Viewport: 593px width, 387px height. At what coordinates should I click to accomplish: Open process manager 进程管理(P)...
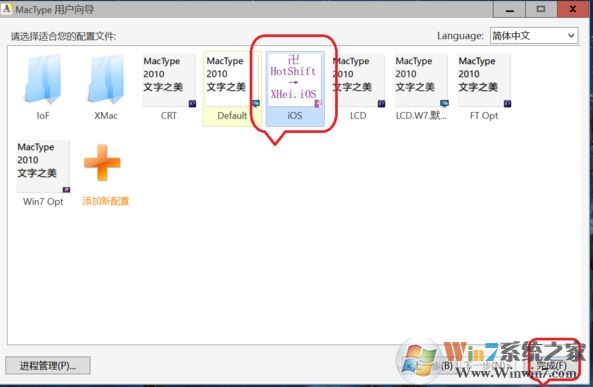48,365
